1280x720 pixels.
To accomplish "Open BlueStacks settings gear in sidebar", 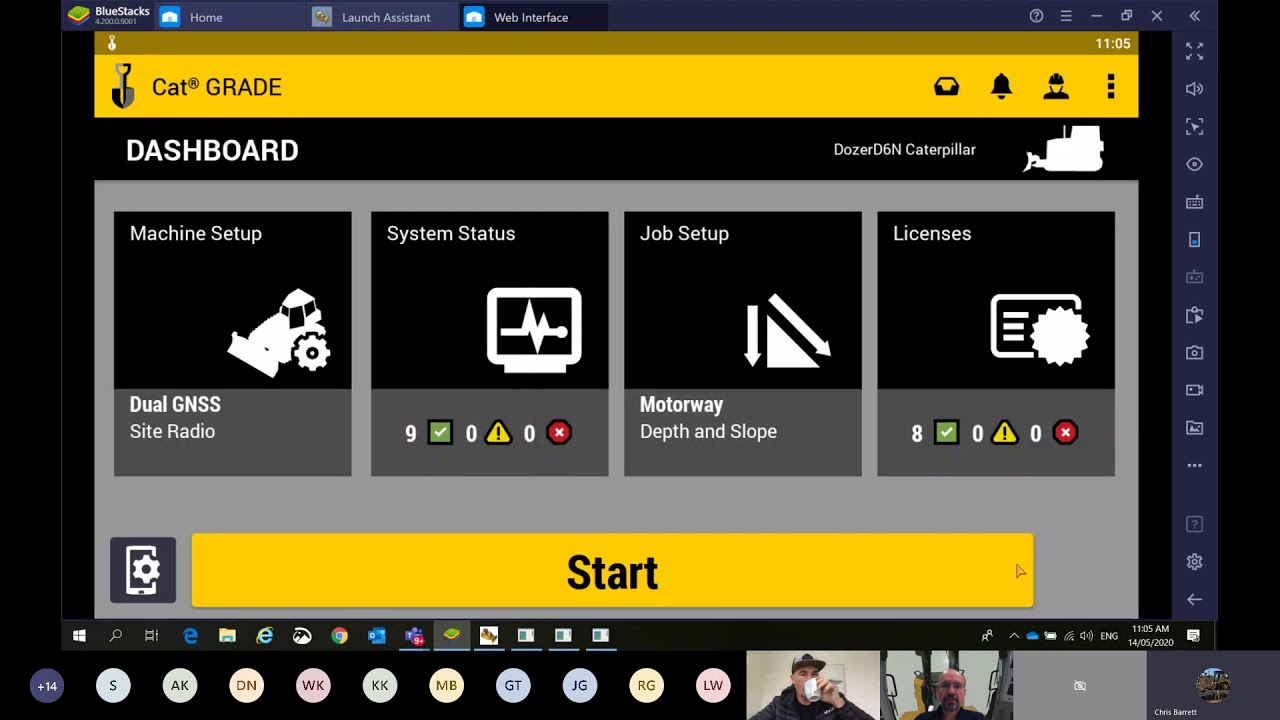I will pos(1194,562).
